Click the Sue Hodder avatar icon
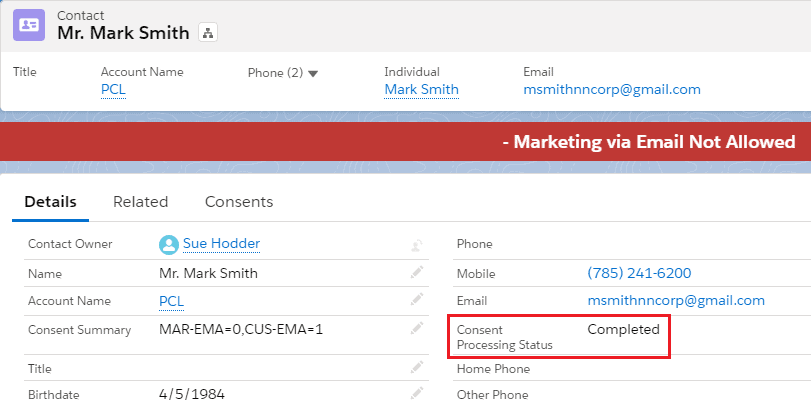Viewport: 812px width, 414px height. [x=169, y=245]
